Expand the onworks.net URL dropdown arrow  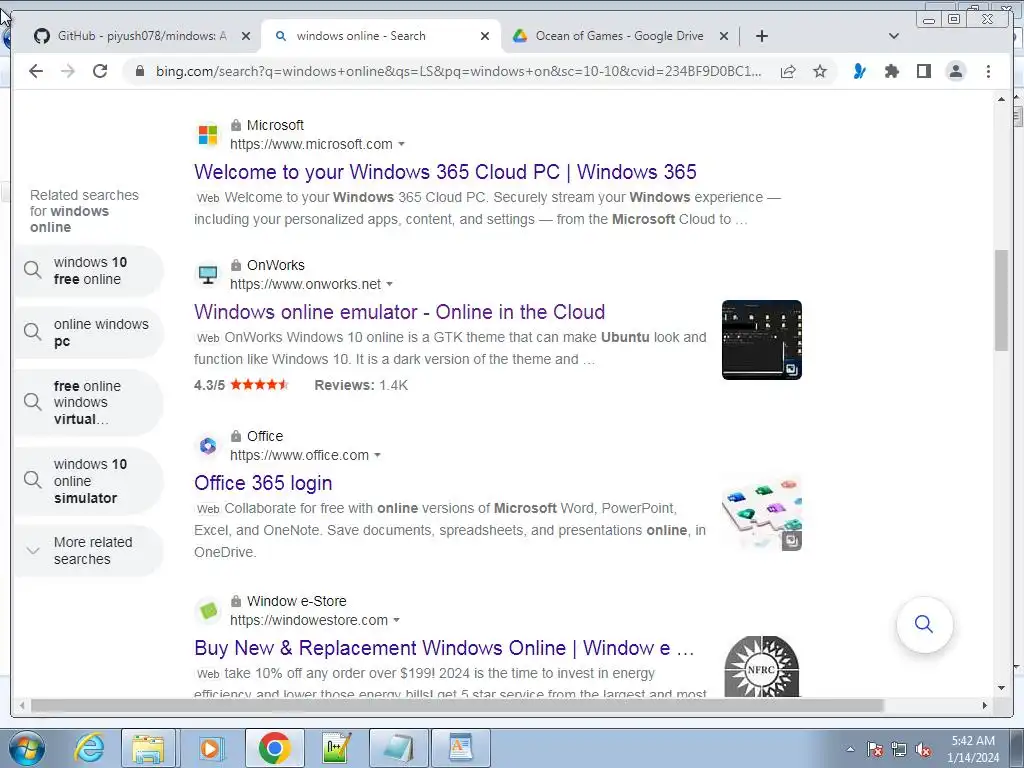tap(390, 284)
